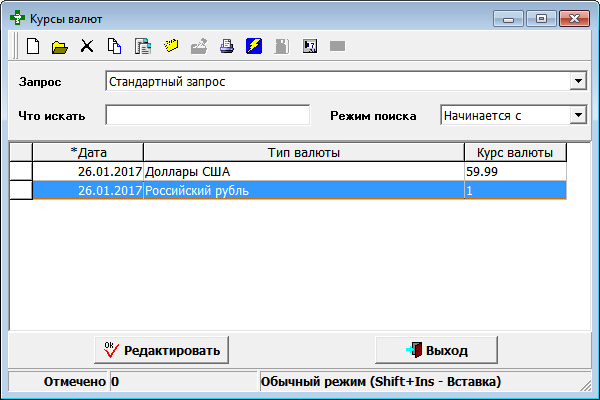Click the Обычный режим status bar text
This screenshot has height=400, width=600.
381,381
